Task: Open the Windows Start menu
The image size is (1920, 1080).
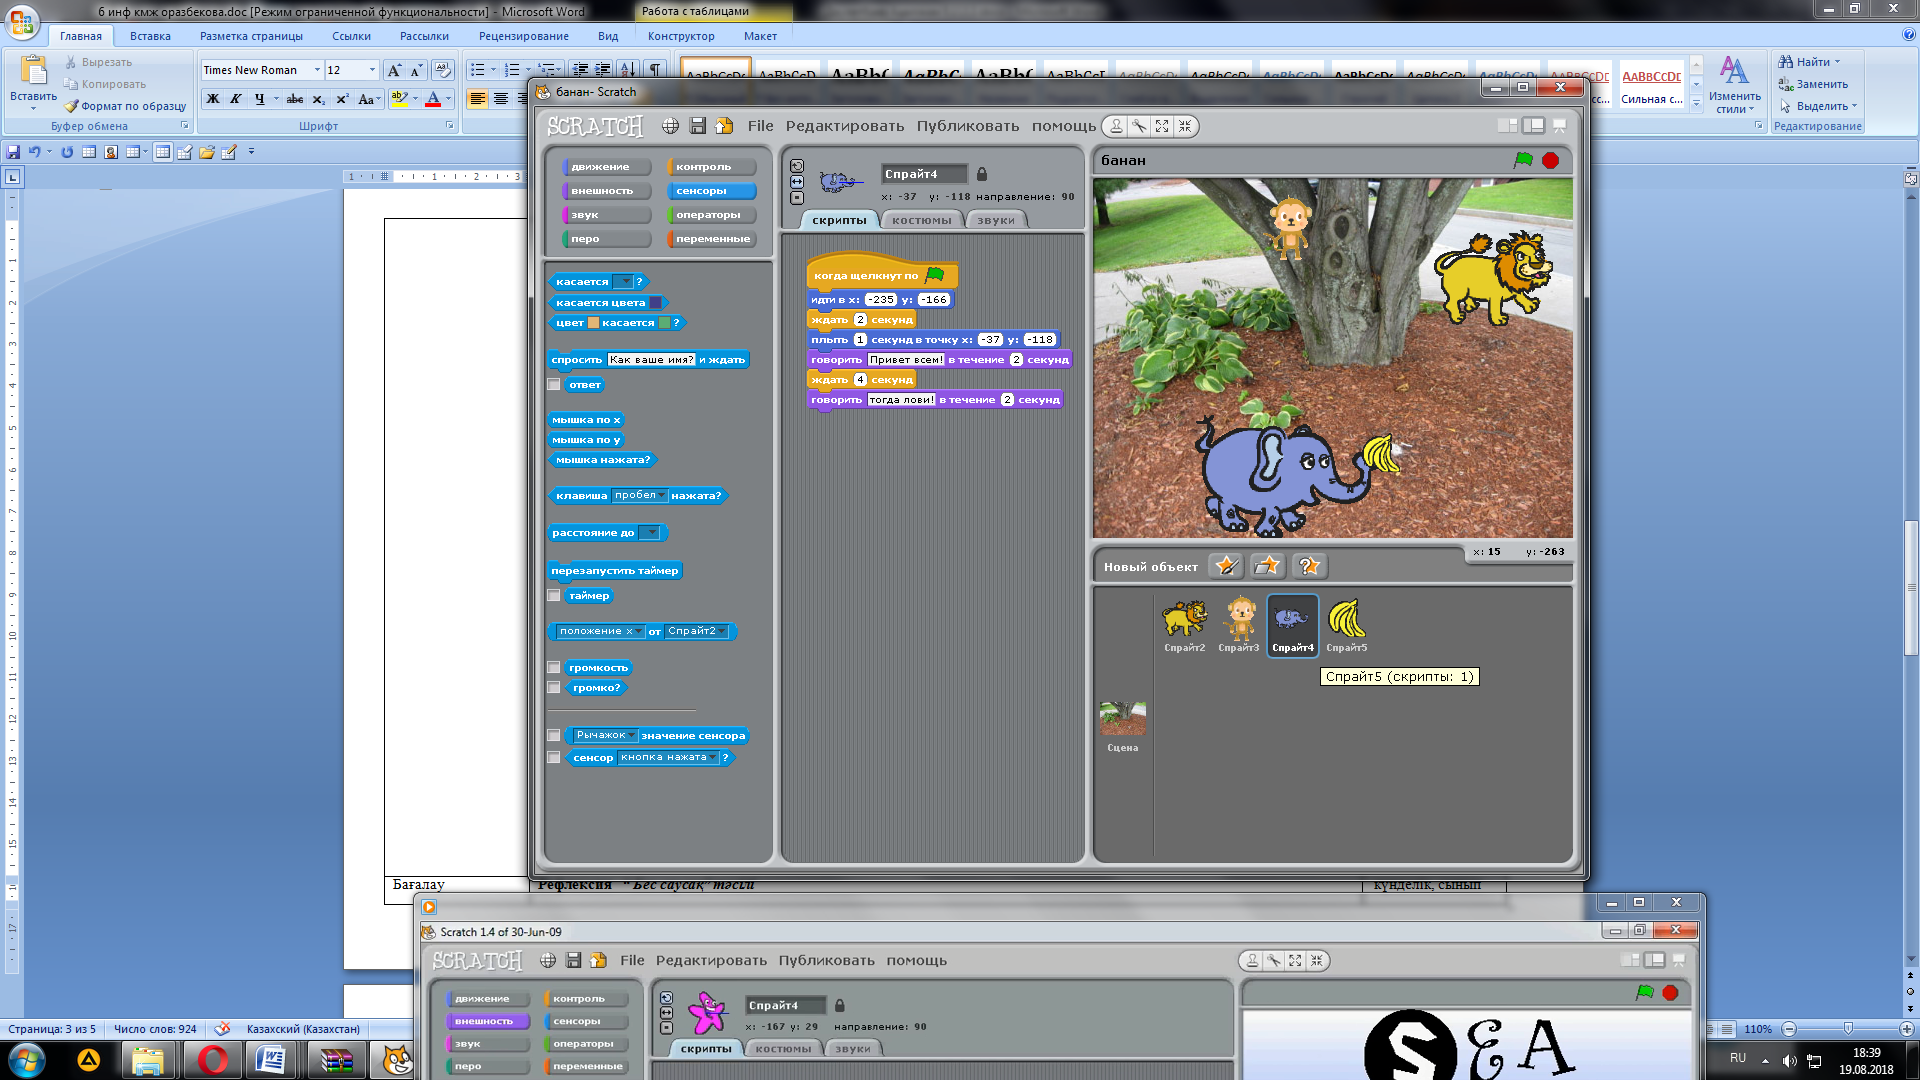Action: (27, 1059)
